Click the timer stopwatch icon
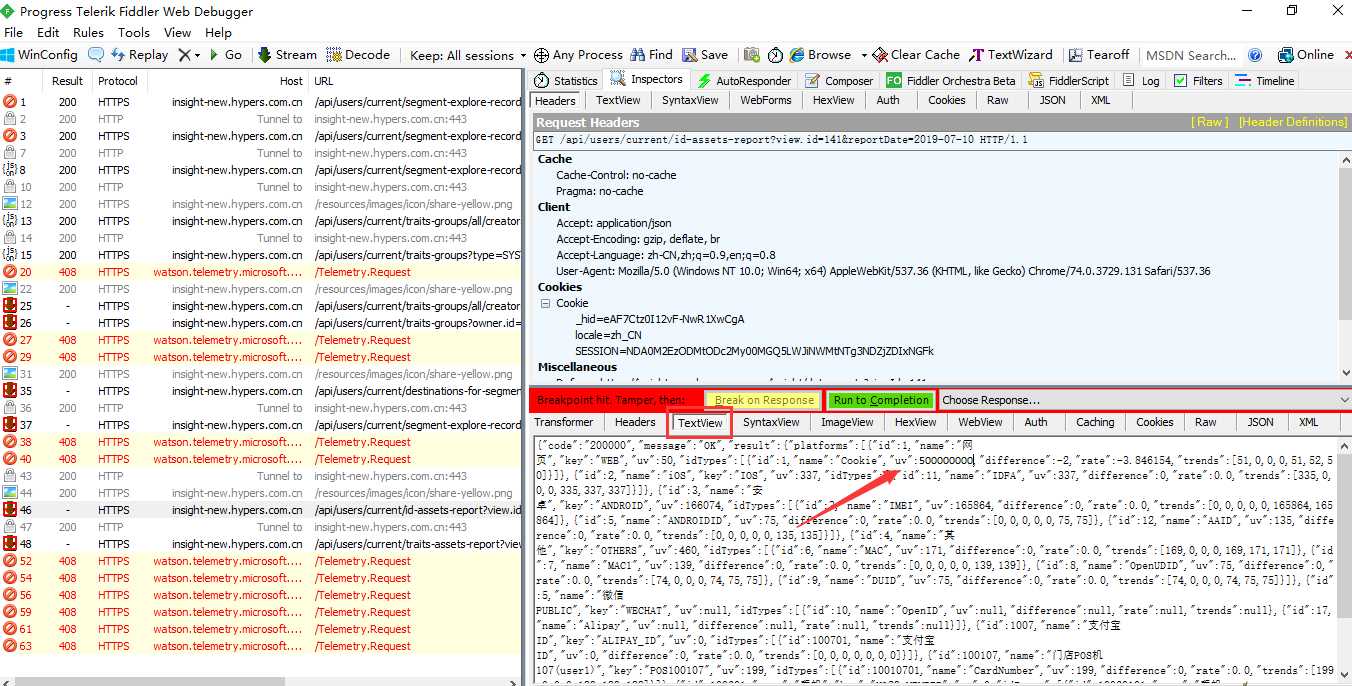The height and width of the screenshot is (686, 1352). (776, 55)
